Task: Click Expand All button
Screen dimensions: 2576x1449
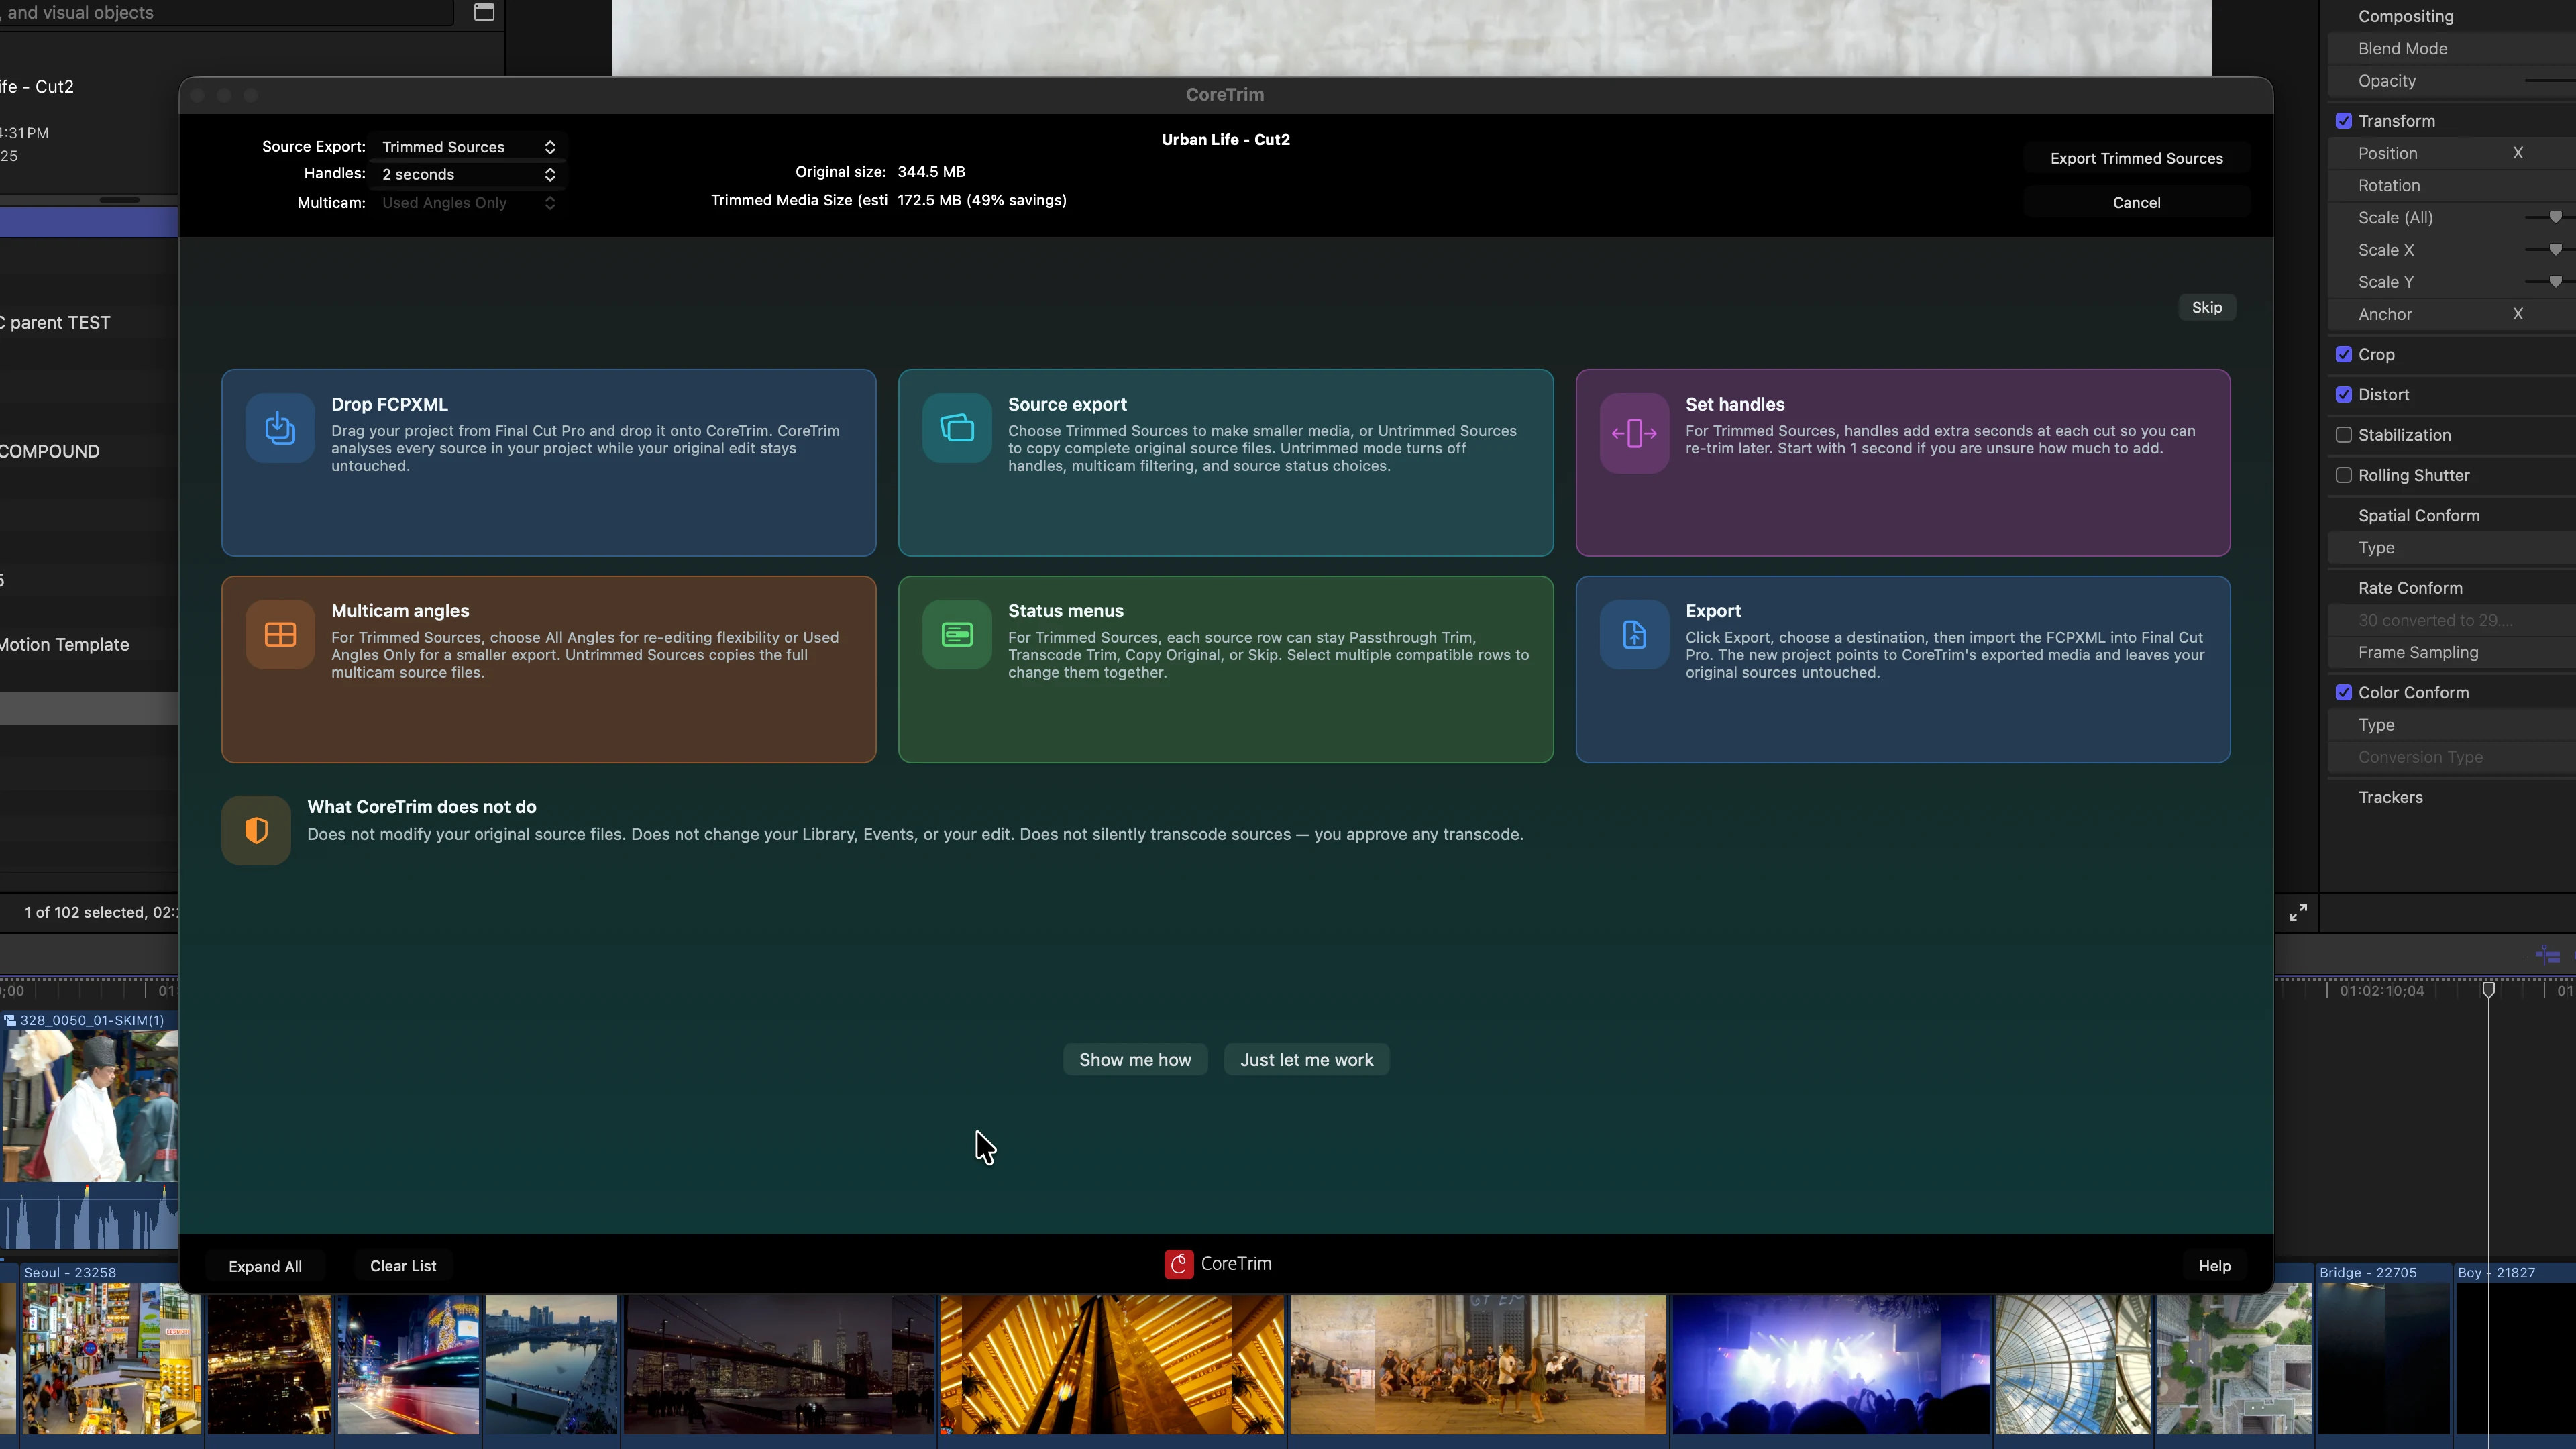Action: [x=265, y=1266]
